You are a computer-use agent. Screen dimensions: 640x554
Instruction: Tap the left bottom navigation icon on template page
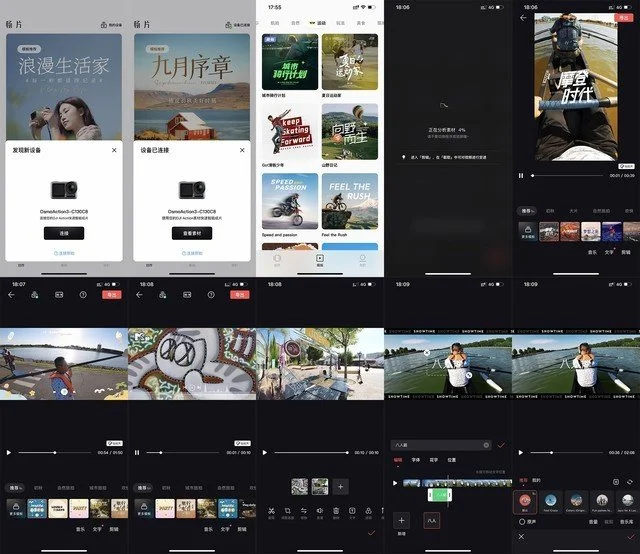click(x=277, y=260)
